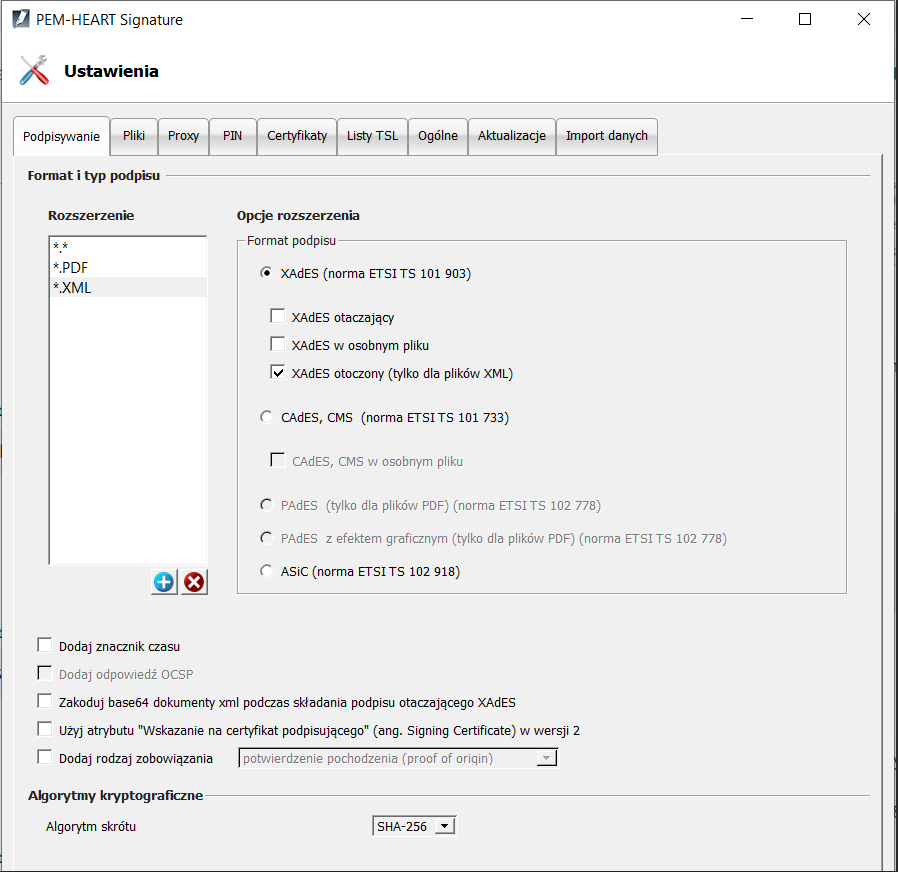This screenshot has width=898, height=872.
Task: Toggle base64 encoding of xml documents
Action: (44, 702)
